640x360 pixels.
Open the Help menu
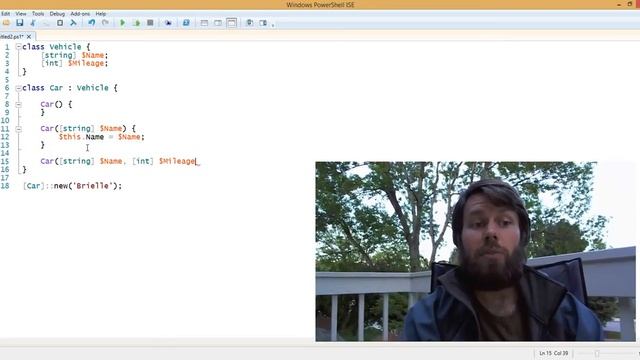(x=101, y=14)
